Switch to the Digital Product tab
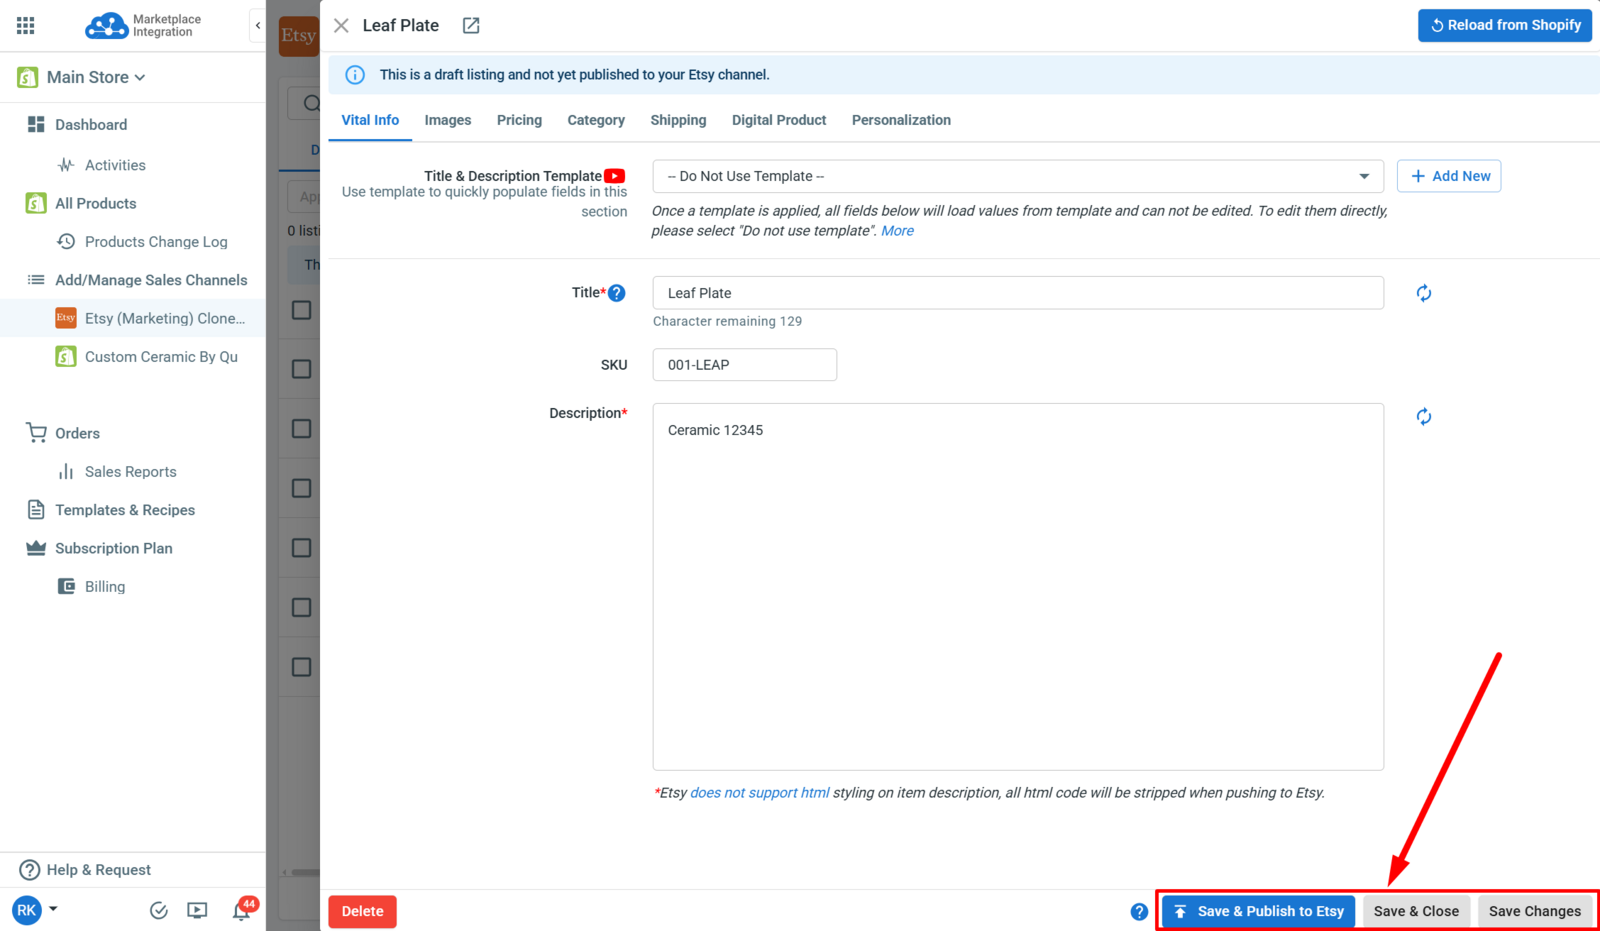This screenshot has width=1600, height=931. (x=779, y=120)
